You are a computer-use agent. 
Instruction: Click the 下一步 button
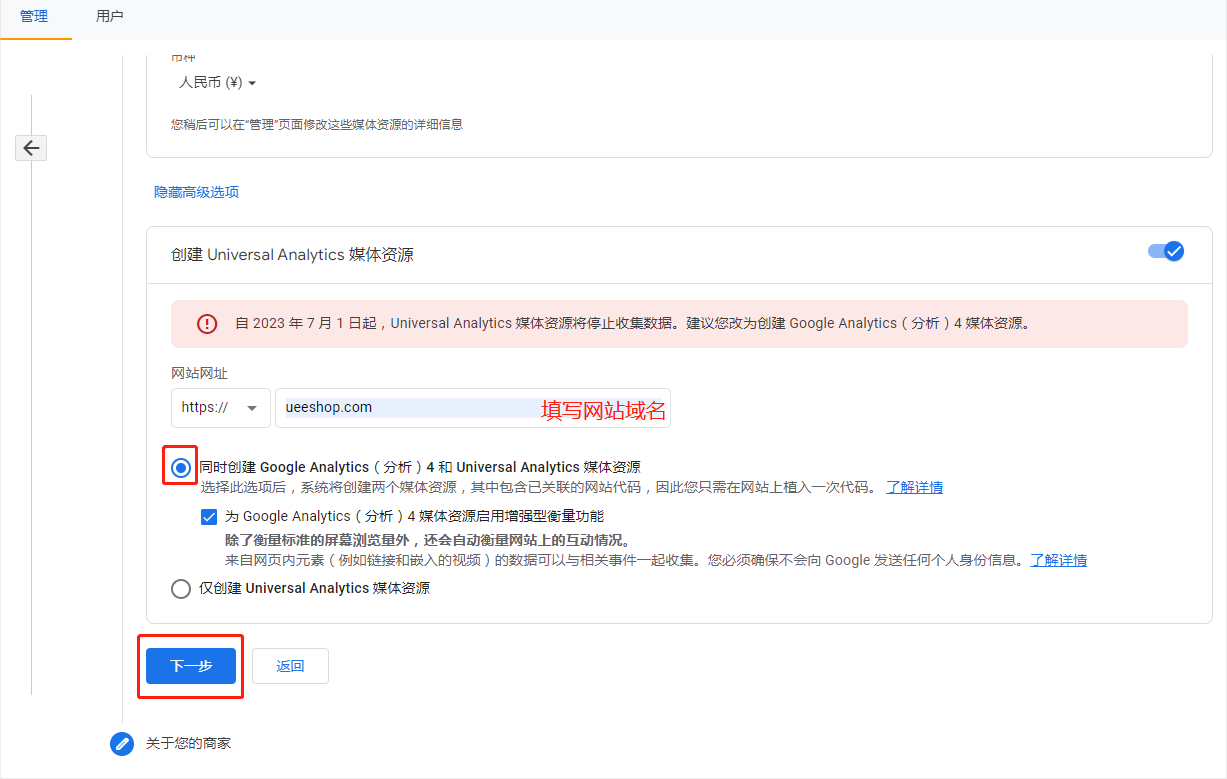point(191,666)
